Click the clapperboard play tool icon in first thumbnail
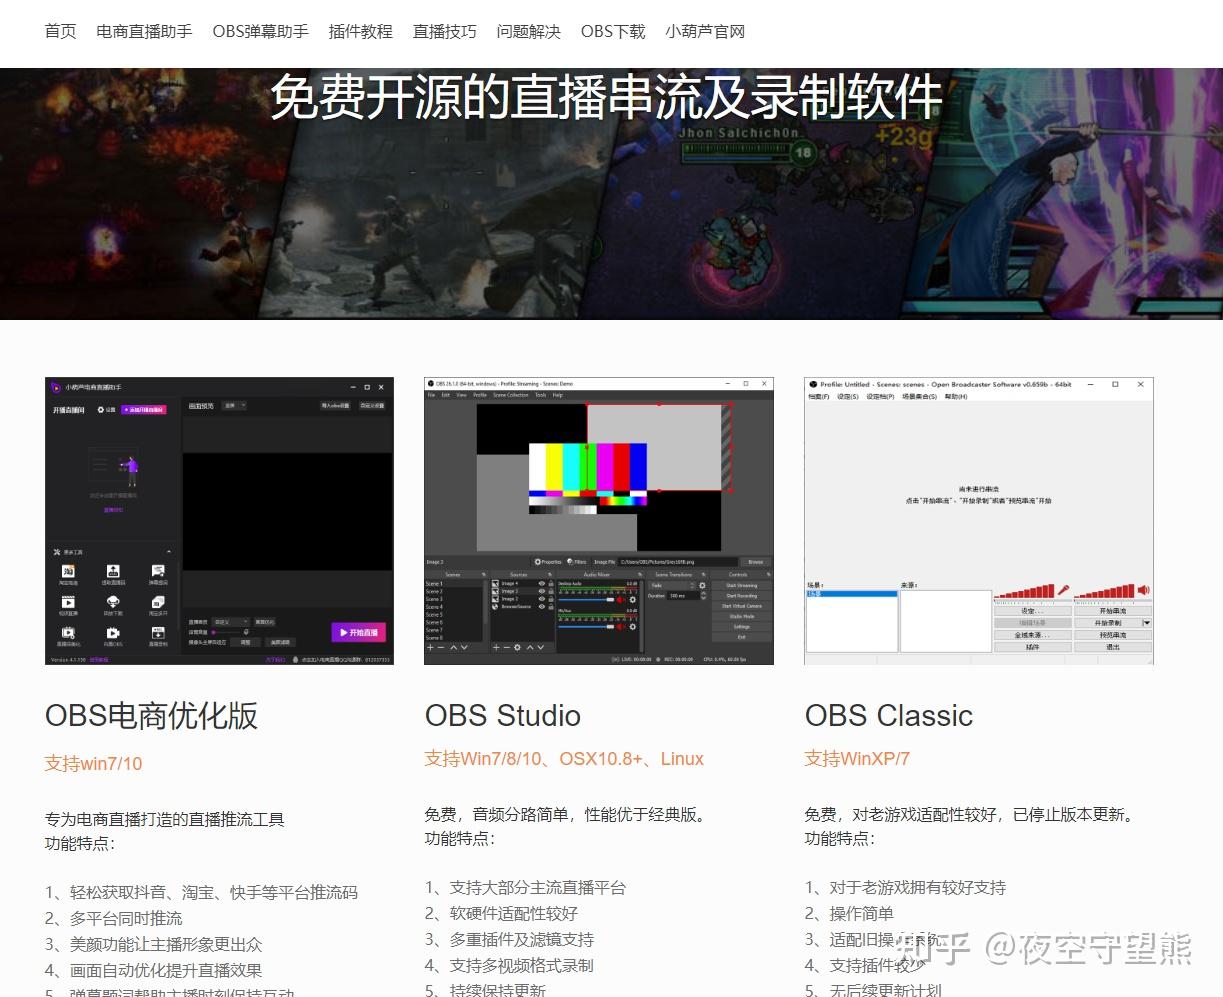1223x997 pixels. pos(69,602)
